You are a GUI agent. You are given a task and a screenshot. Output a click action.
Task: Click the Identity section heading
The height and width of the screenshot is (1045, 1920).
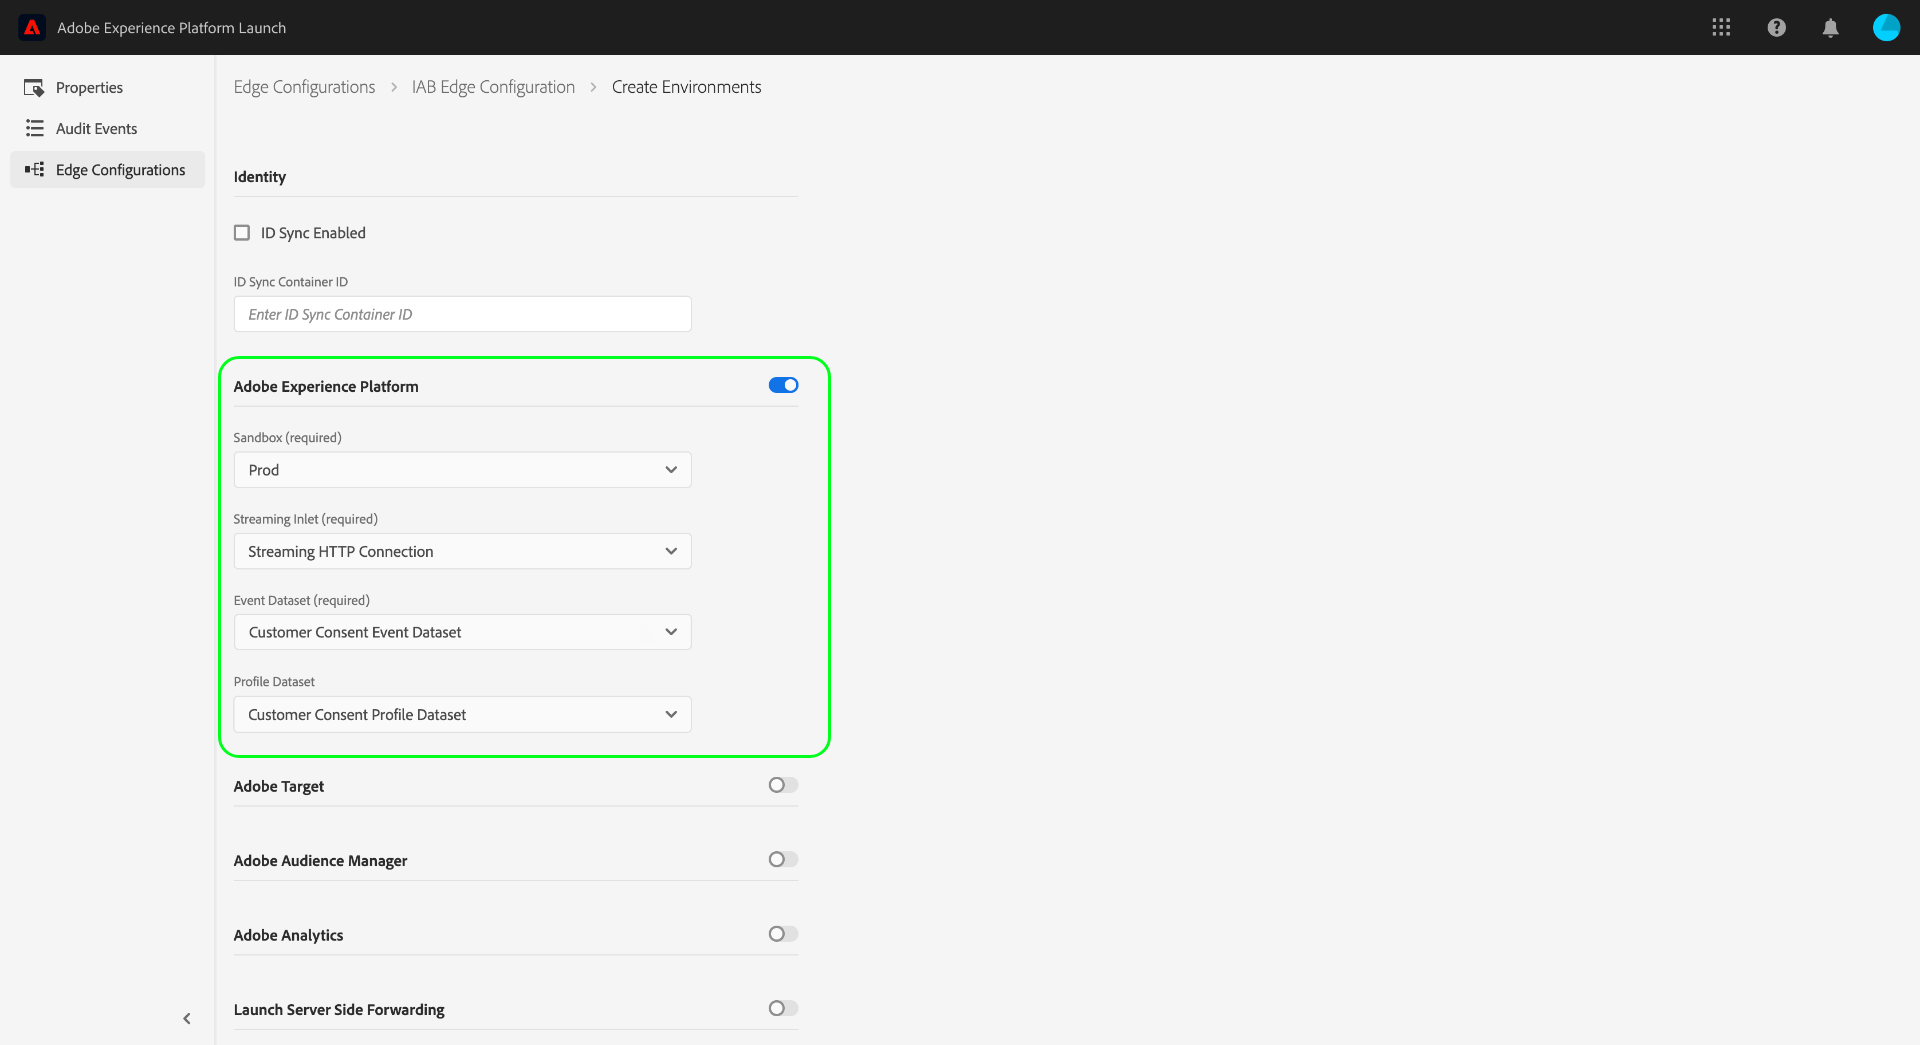click(259, 177)
